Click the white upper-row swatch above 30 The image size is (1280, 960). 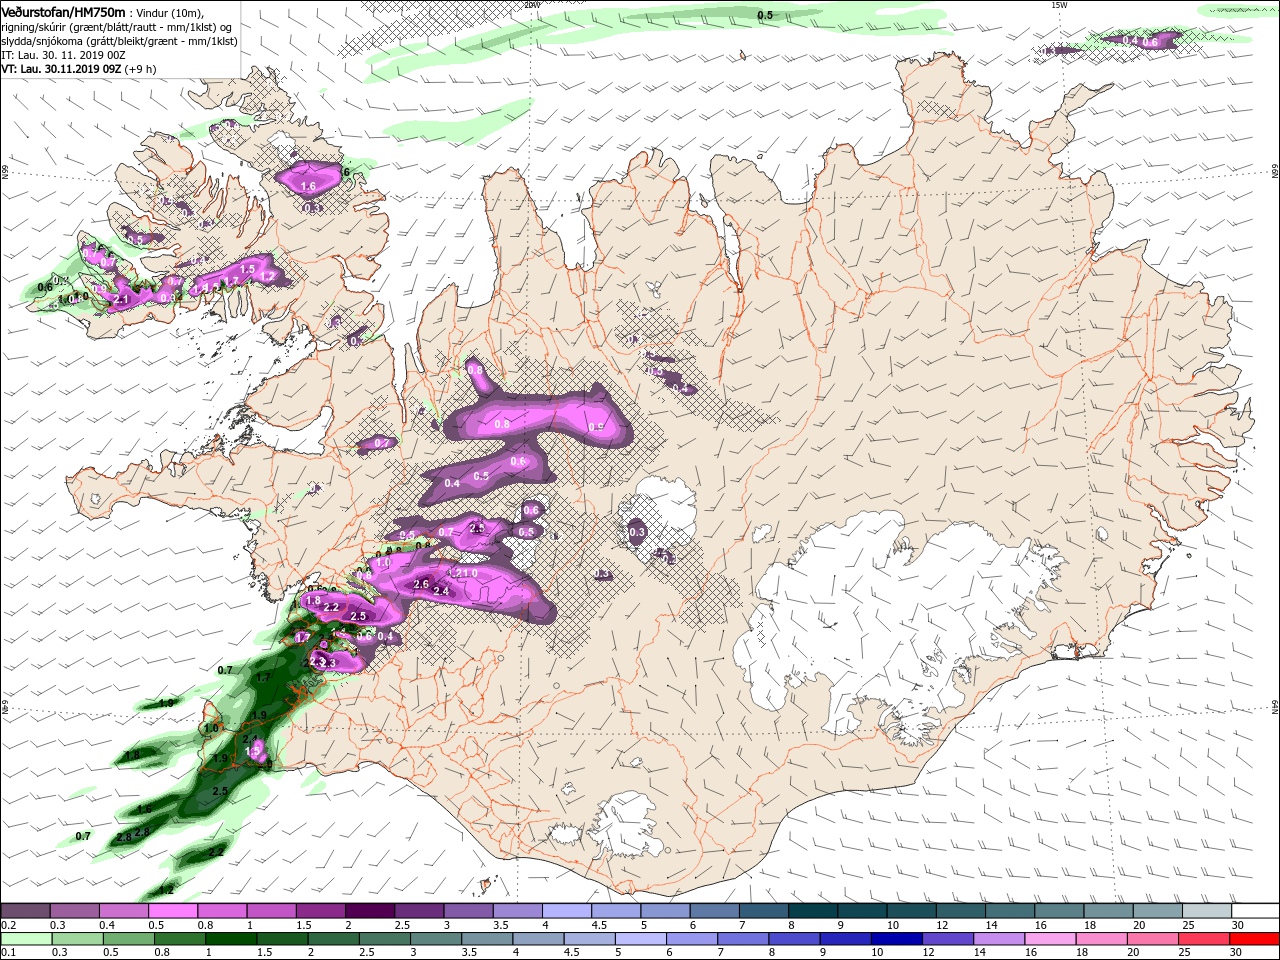point(1254,911)
